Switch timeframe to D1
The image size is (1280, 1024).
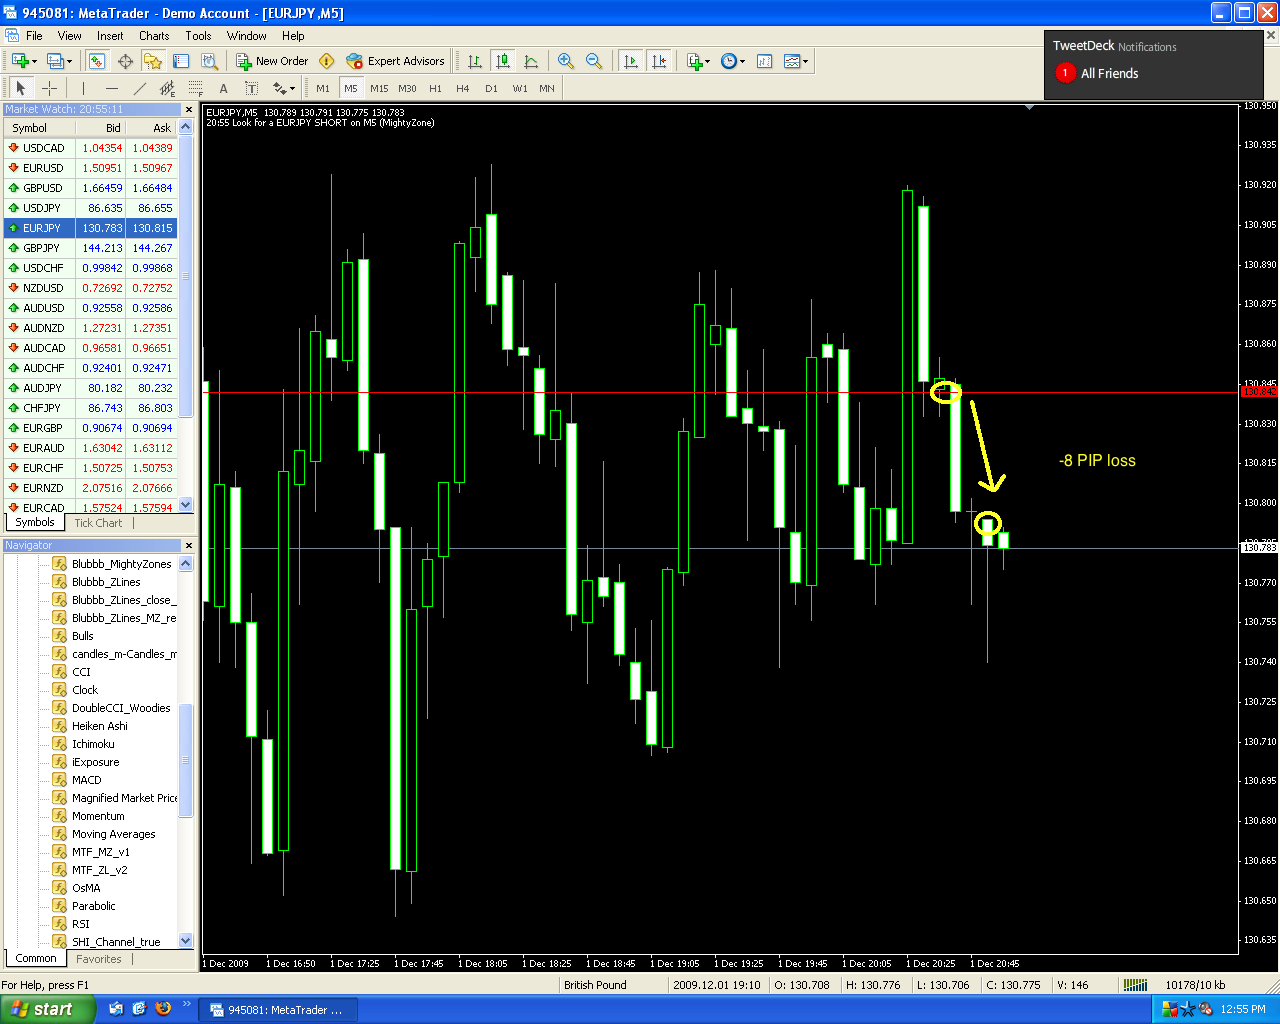tap(491, 88)
